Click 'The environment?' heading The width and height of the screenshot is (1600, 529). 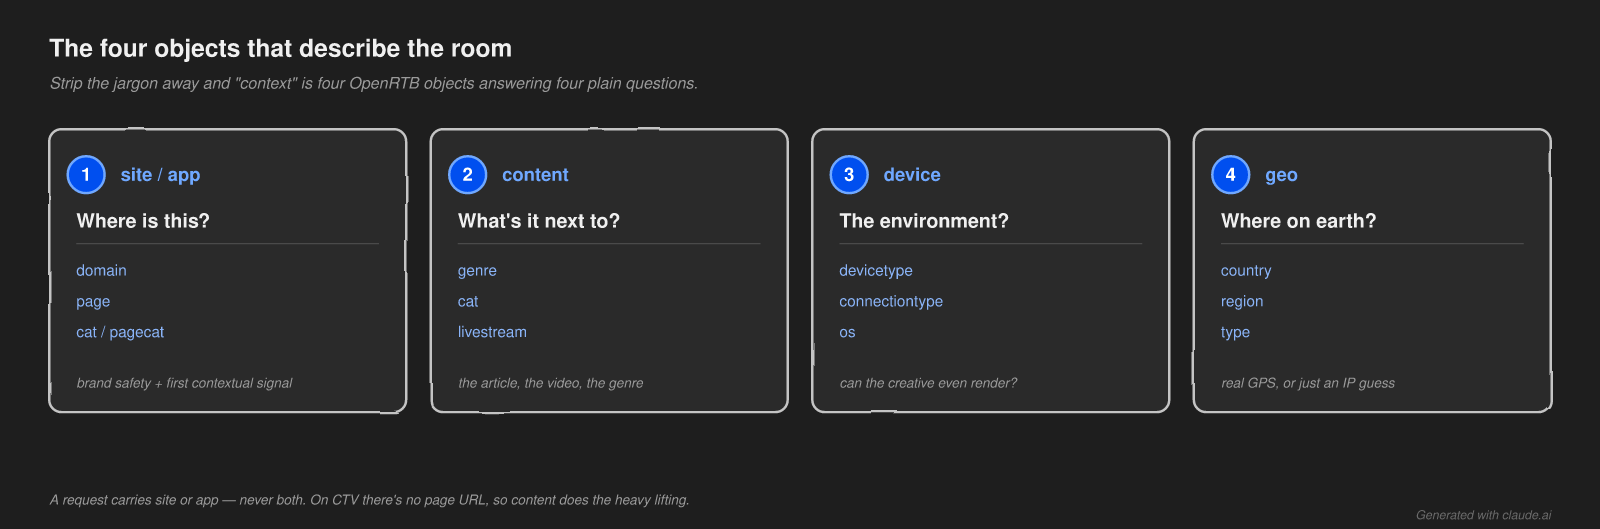924,221
